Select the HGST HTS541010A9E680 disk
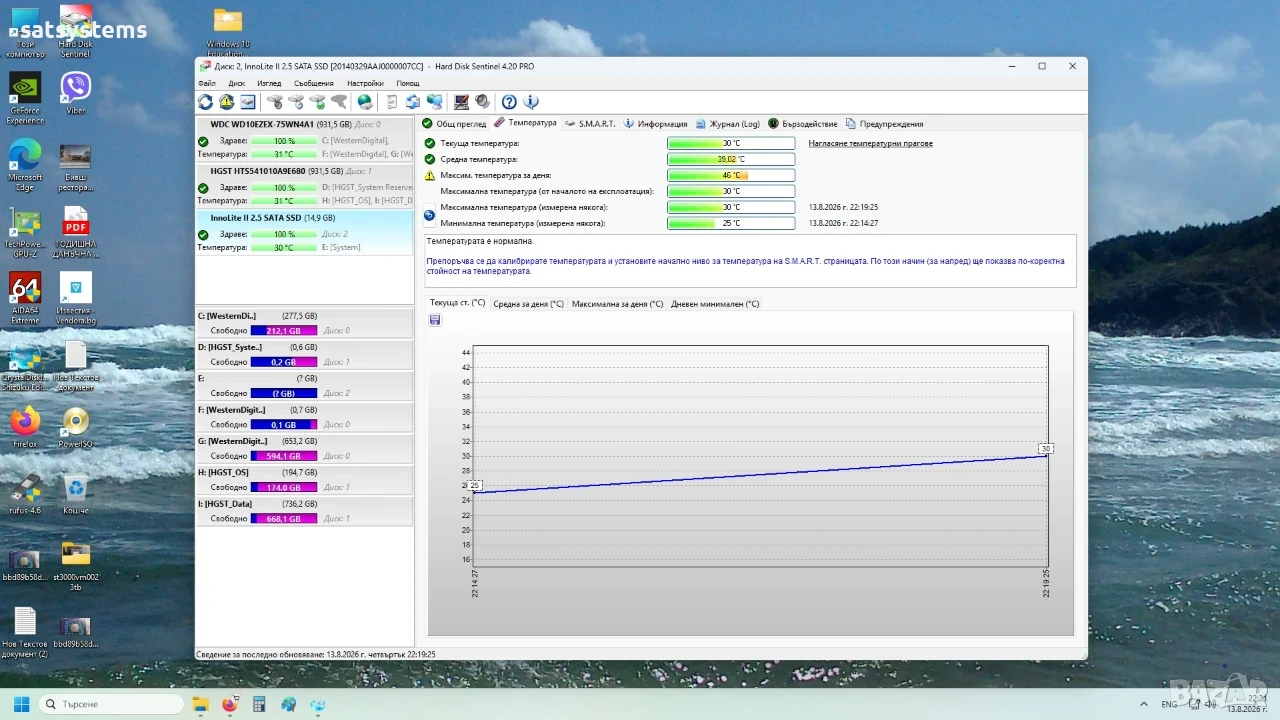This screenshot has height=720, width=1280. pos(305,186)
